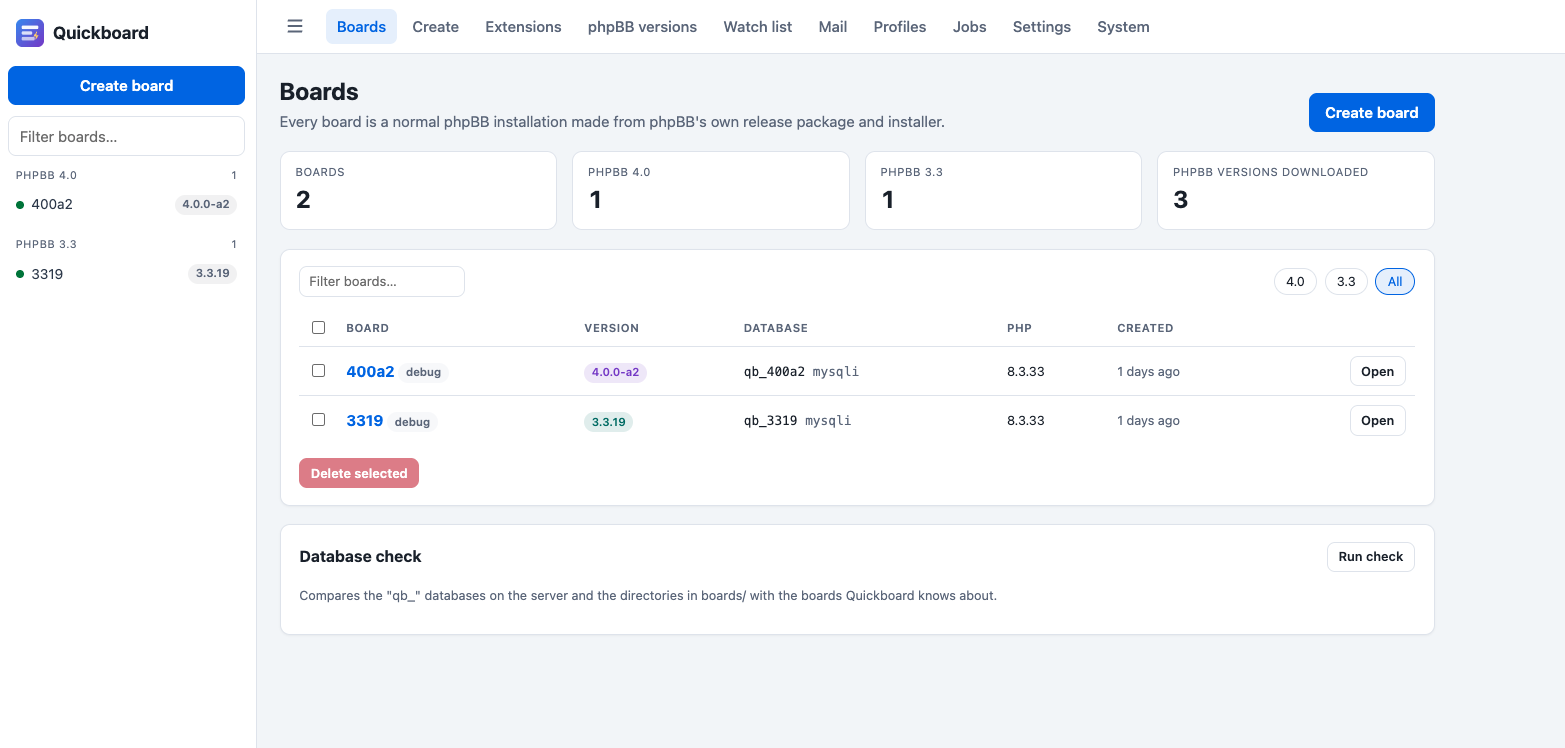Filter table to 4.0 boards
The height and width of the screenshot is (748, 1565).
(1295, 282)
